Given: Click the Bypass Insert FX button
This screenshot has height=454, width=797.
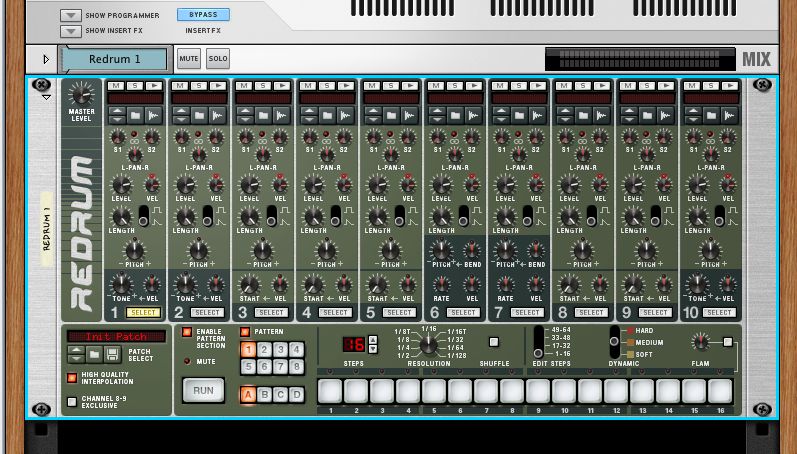Looking at the screenshot, I should 203,15.
